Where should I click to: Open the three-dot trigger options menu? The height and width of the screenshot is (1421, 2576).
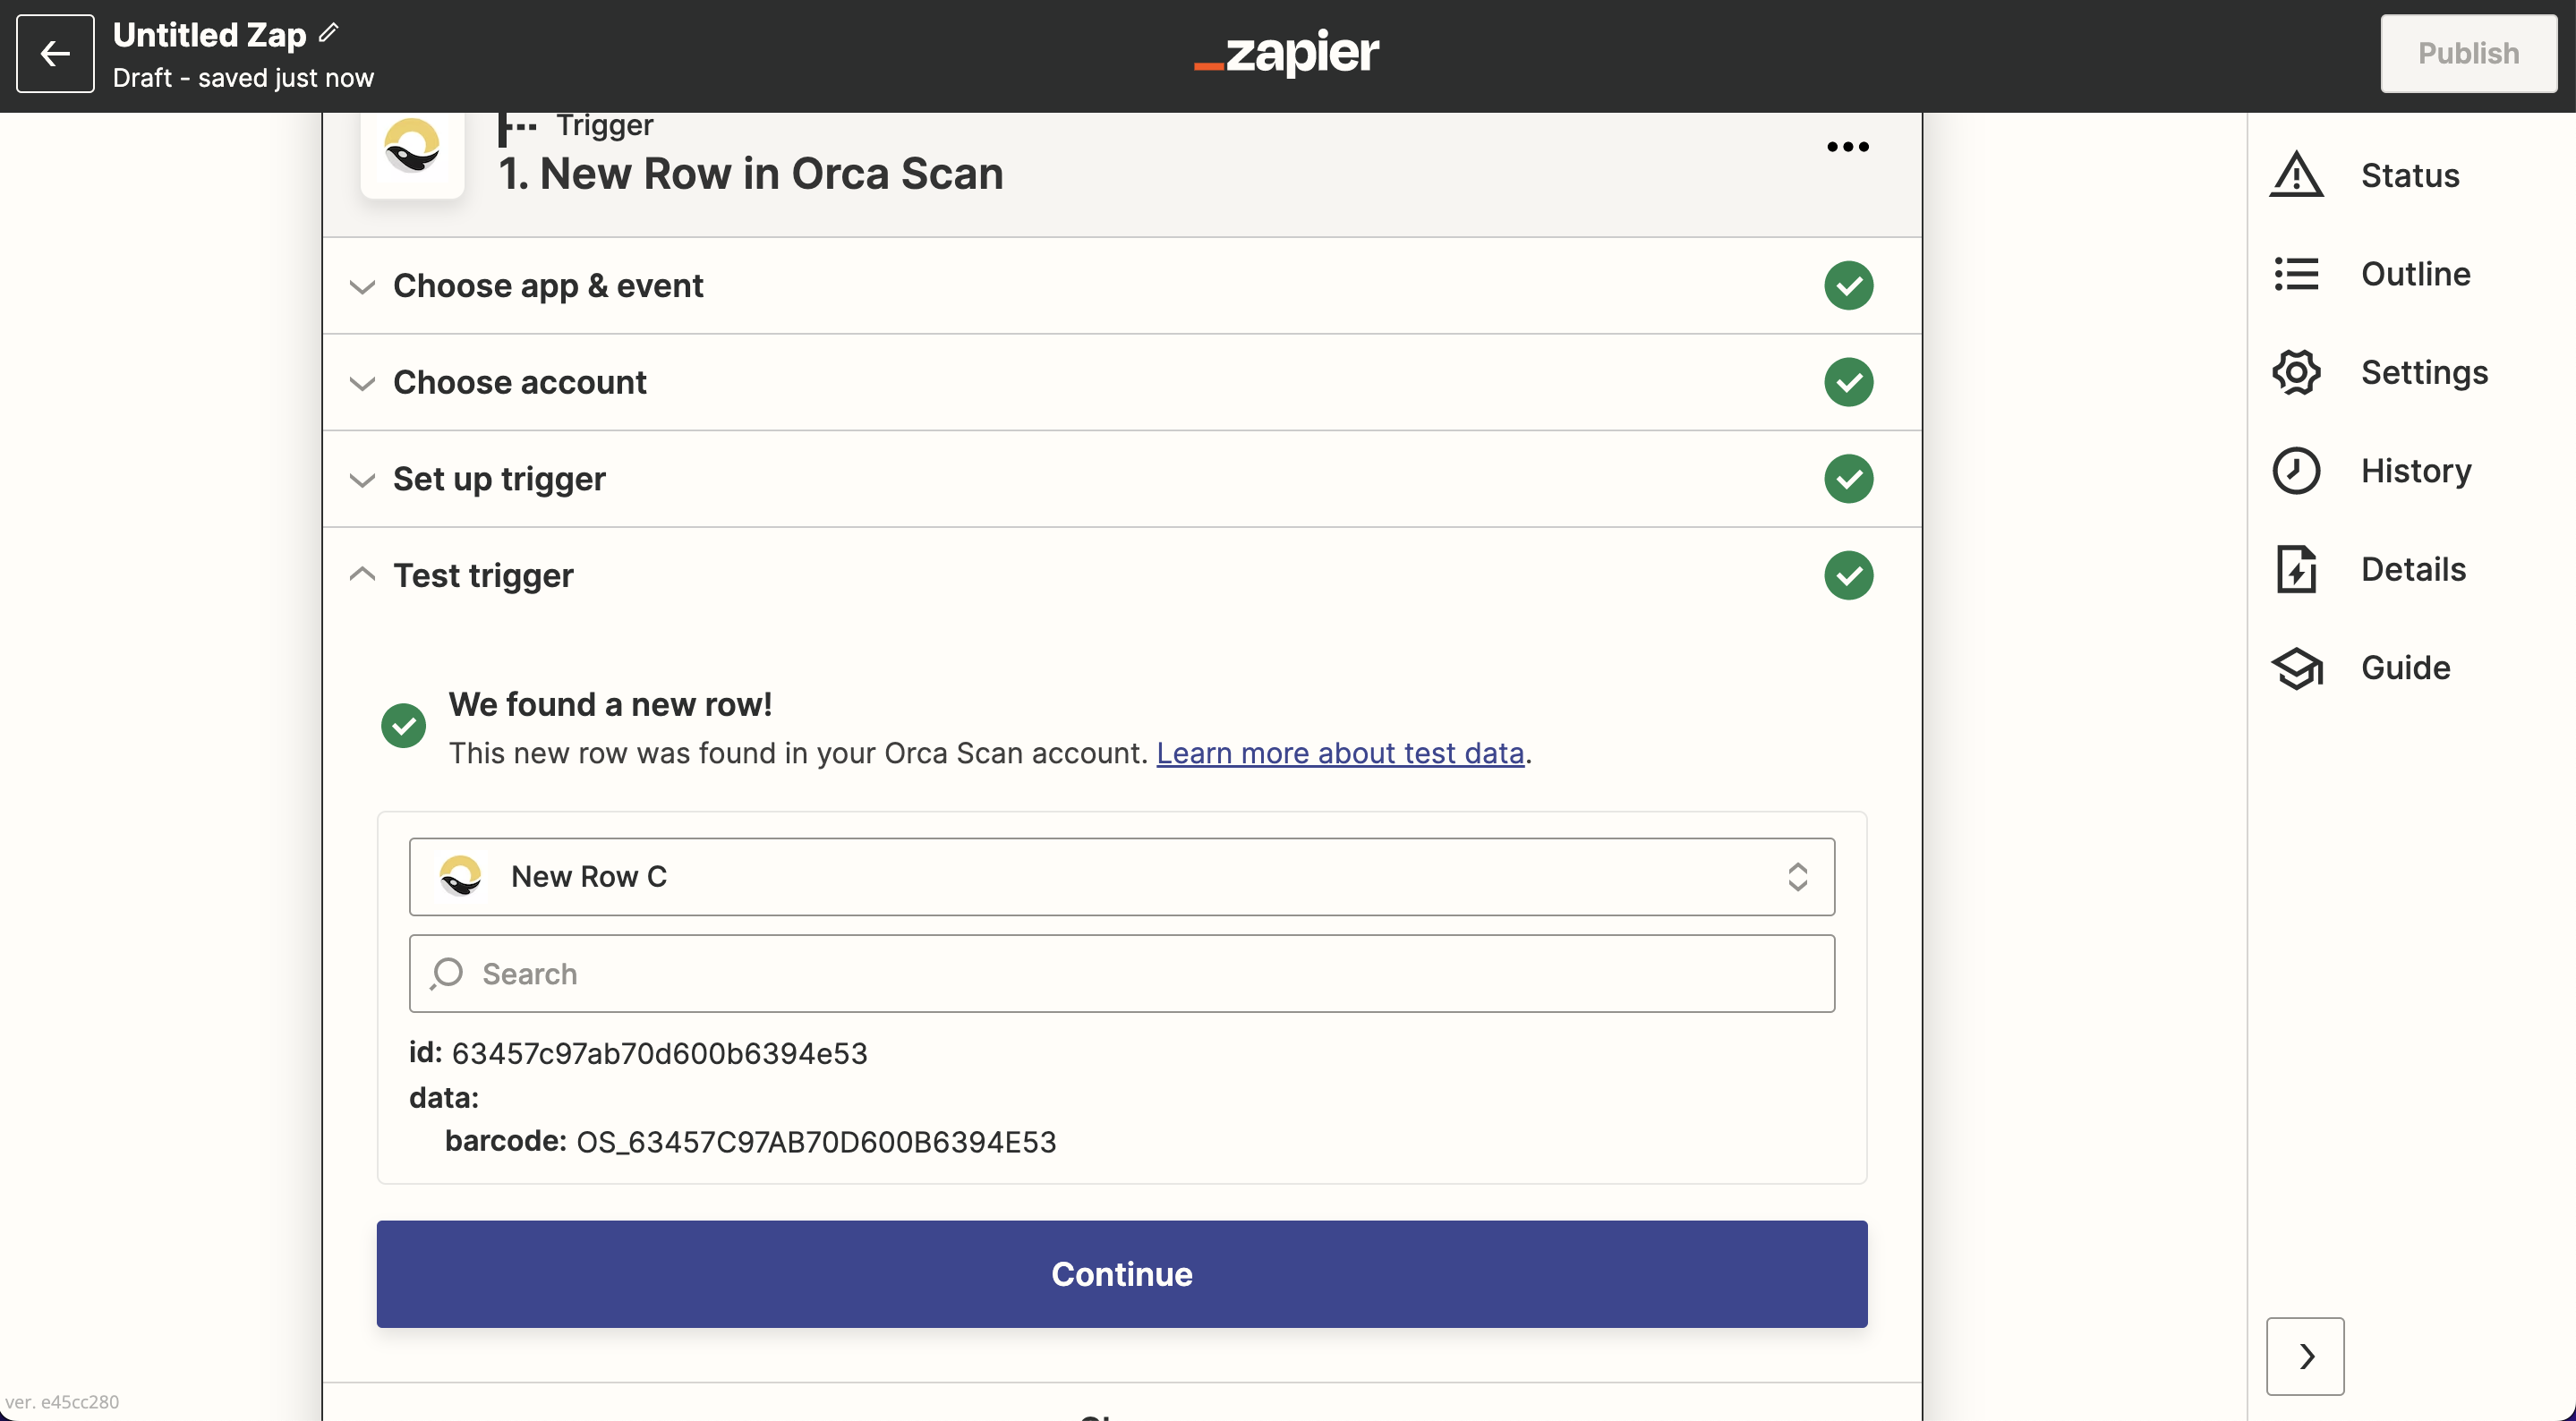point(1847,147)
